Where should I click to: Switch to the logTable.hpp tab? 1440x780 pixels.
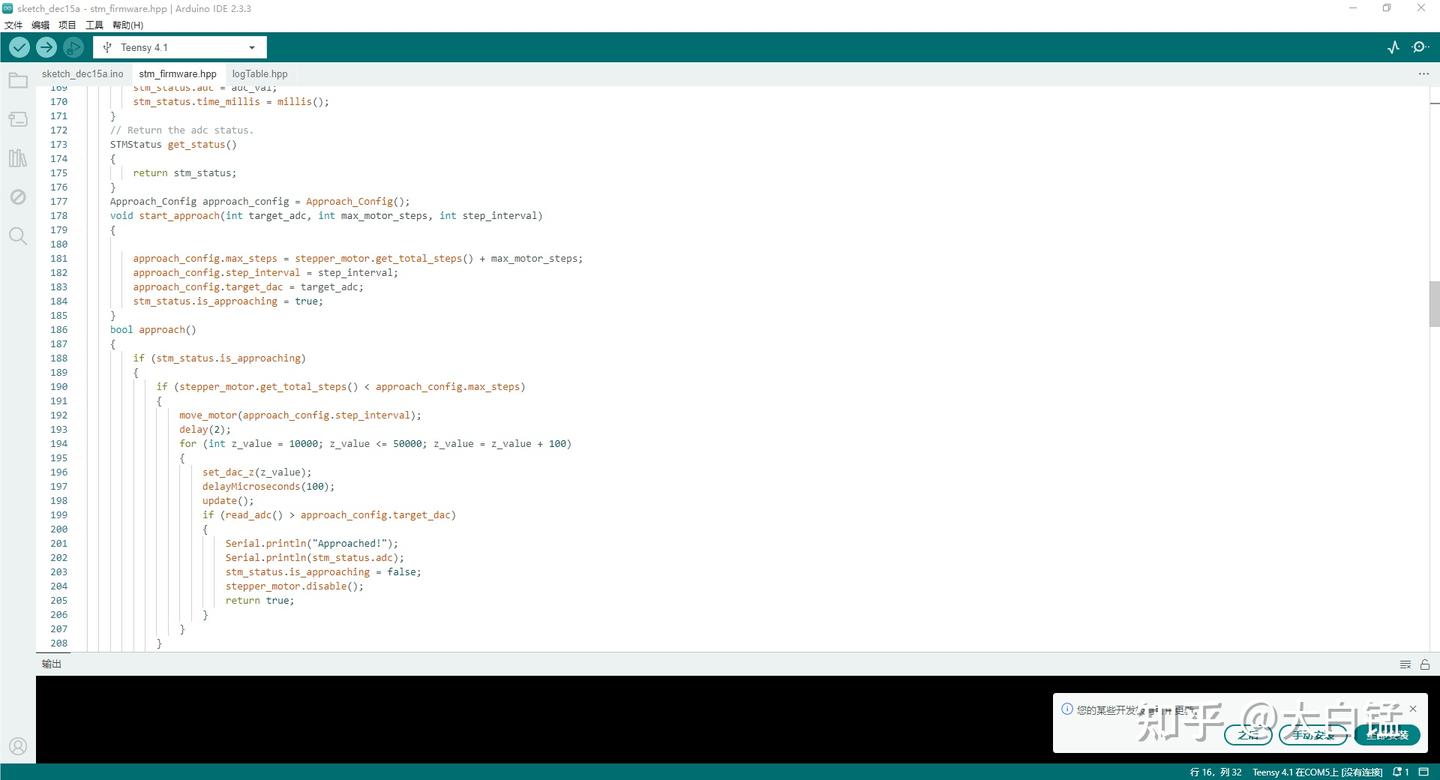[260, 74]
